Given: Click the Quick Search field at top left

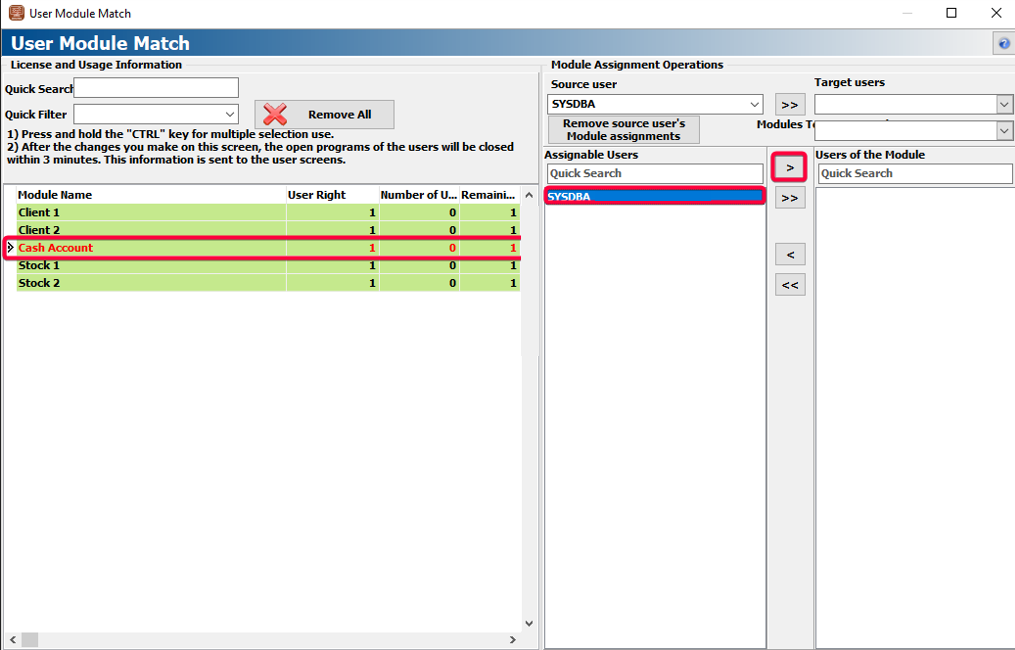Looking at the screenshot, I should coord(156,88).
